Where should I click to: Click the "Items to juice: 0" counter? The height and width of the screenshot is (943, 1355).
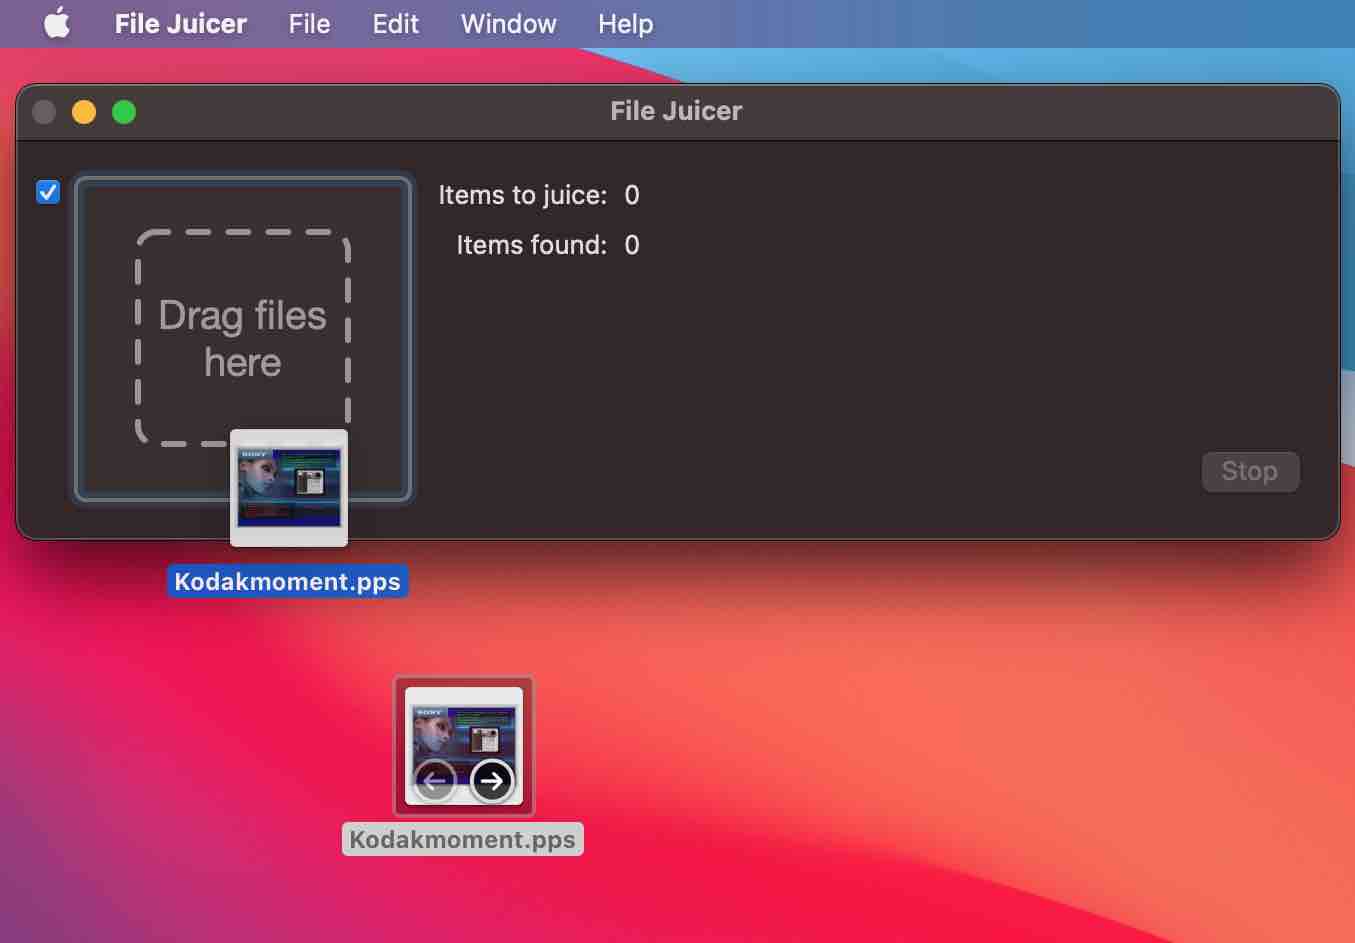tap(539, 195)
